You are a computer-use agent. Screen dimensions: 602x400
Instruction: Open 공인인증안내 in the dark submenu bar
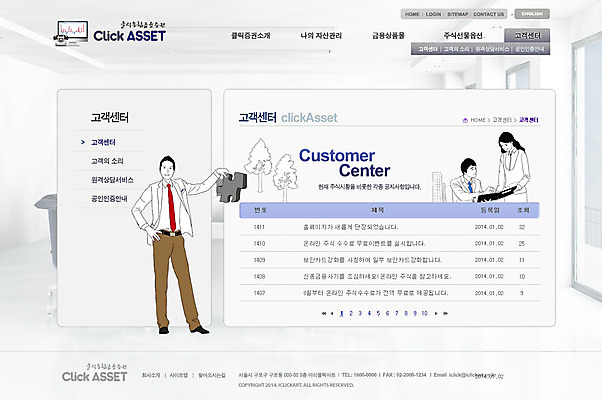click(x=529, y=49)
